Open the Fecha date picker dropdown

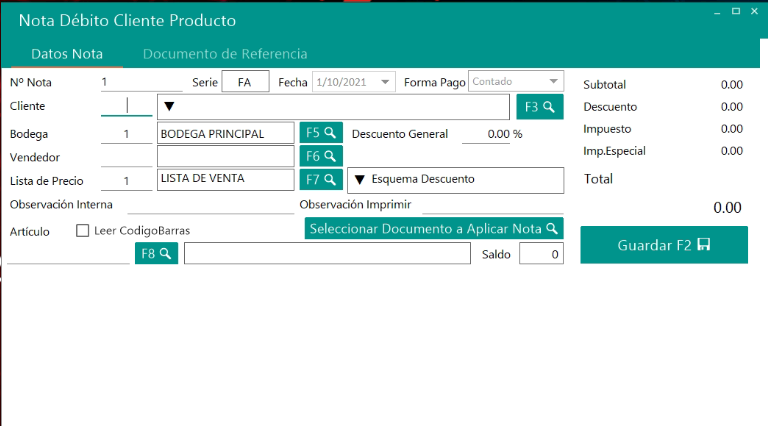coord(386,82)
